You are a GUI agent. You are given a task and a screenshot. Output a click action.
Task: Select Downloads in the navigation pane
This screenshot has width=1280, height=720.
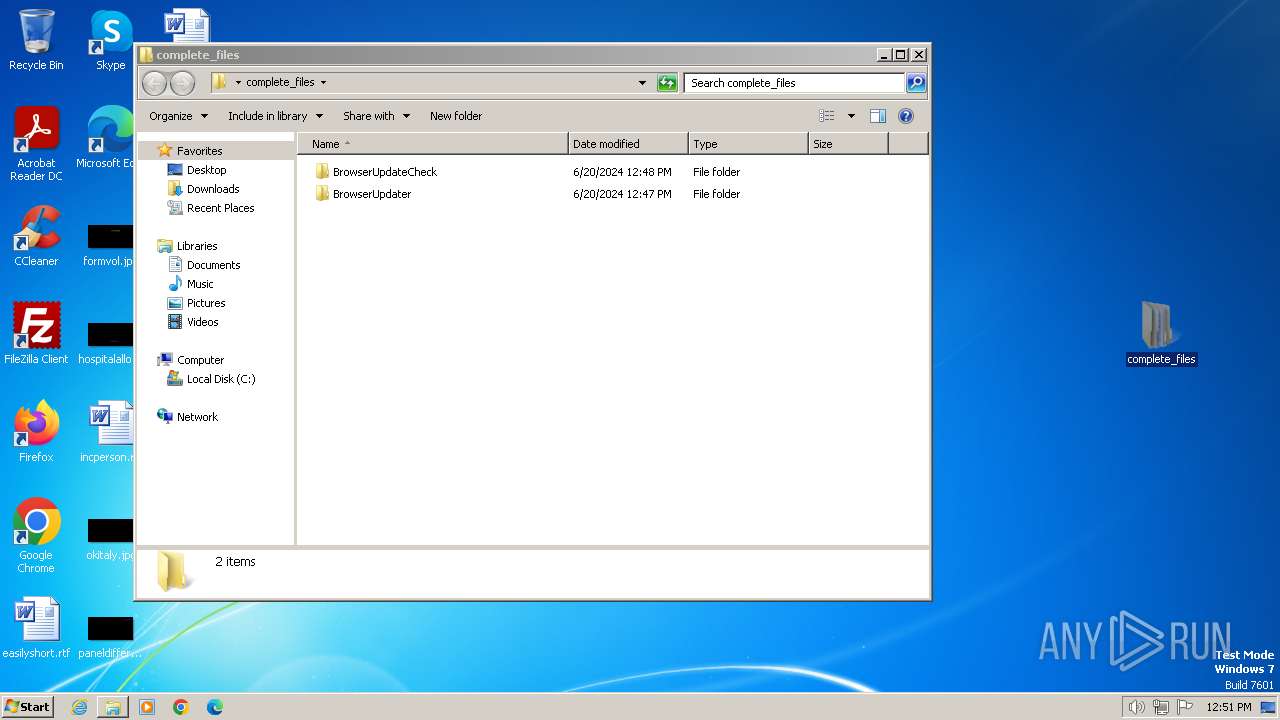(x=213, y=189)
